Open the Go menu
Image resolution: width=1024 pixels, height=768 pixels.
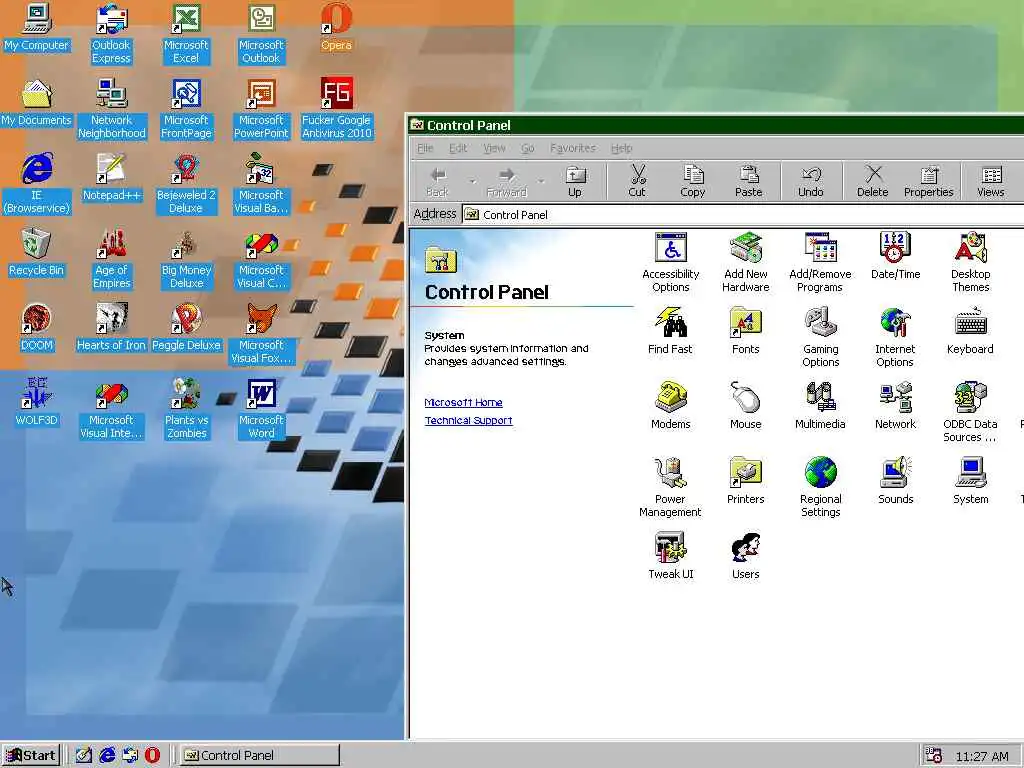[x=528, y=148]
